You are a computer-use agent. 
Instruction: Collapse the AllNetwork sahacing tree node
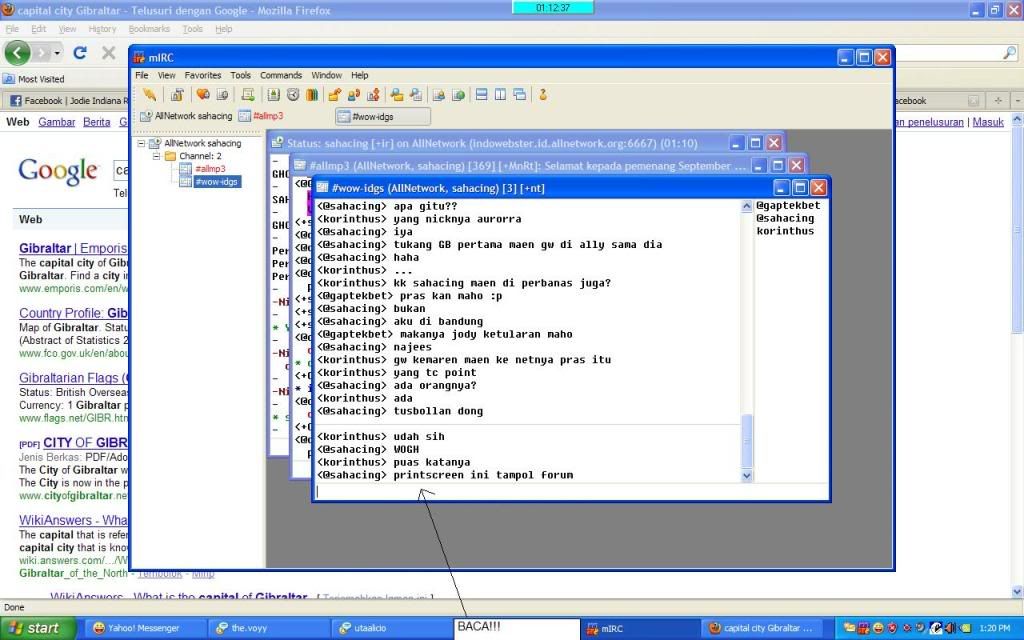coord(141,144)
